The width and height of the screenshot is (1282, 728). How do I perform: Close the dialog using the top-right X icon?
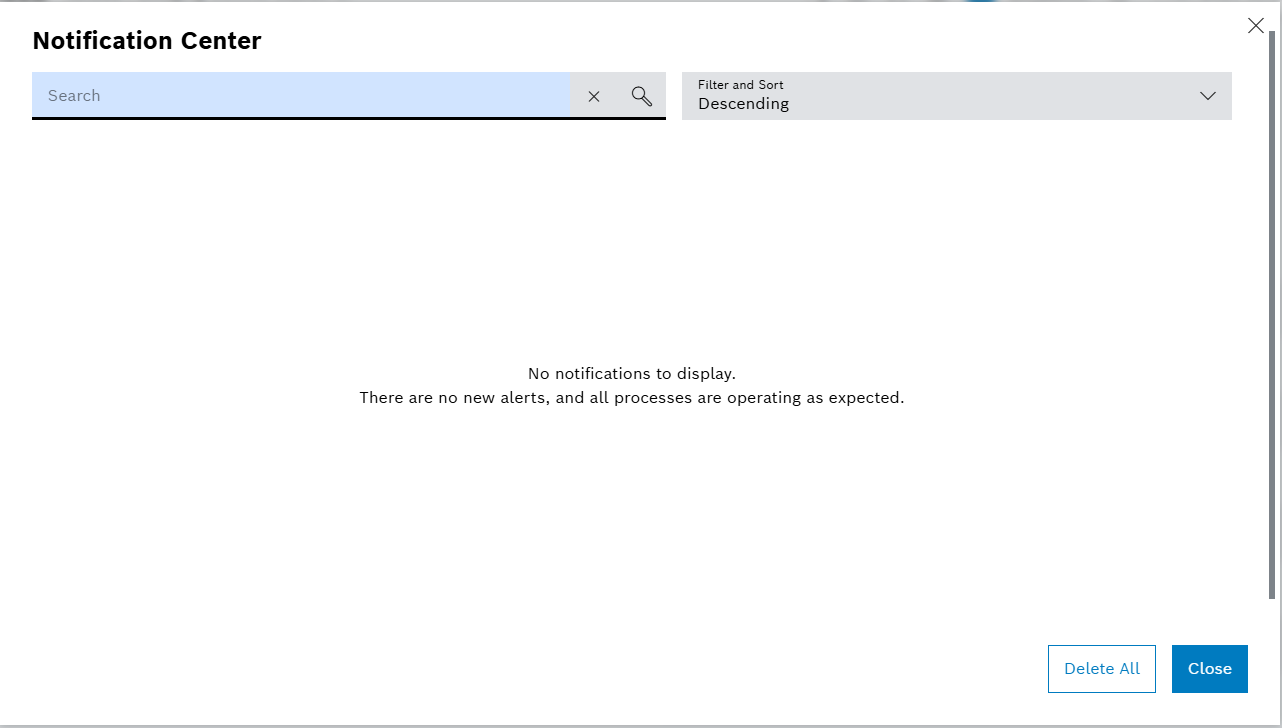click(x=1255, y=26)
